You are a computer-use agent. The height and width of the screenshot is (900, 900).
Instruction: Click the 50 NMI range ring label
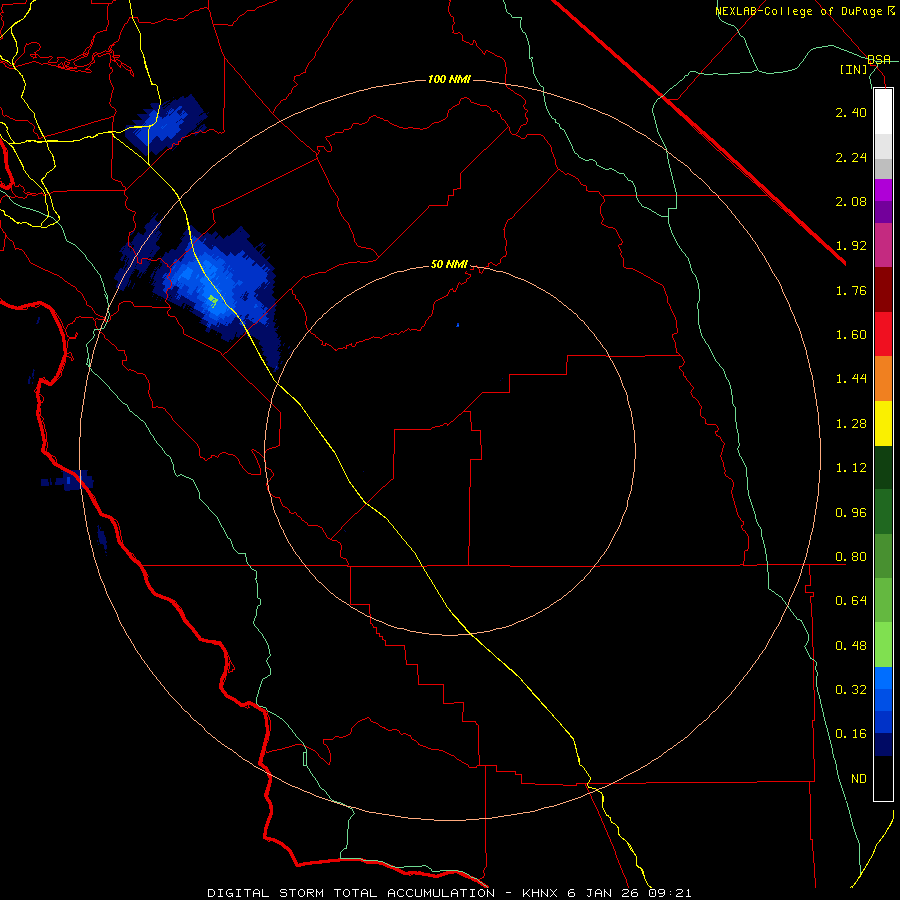(449, 265)
